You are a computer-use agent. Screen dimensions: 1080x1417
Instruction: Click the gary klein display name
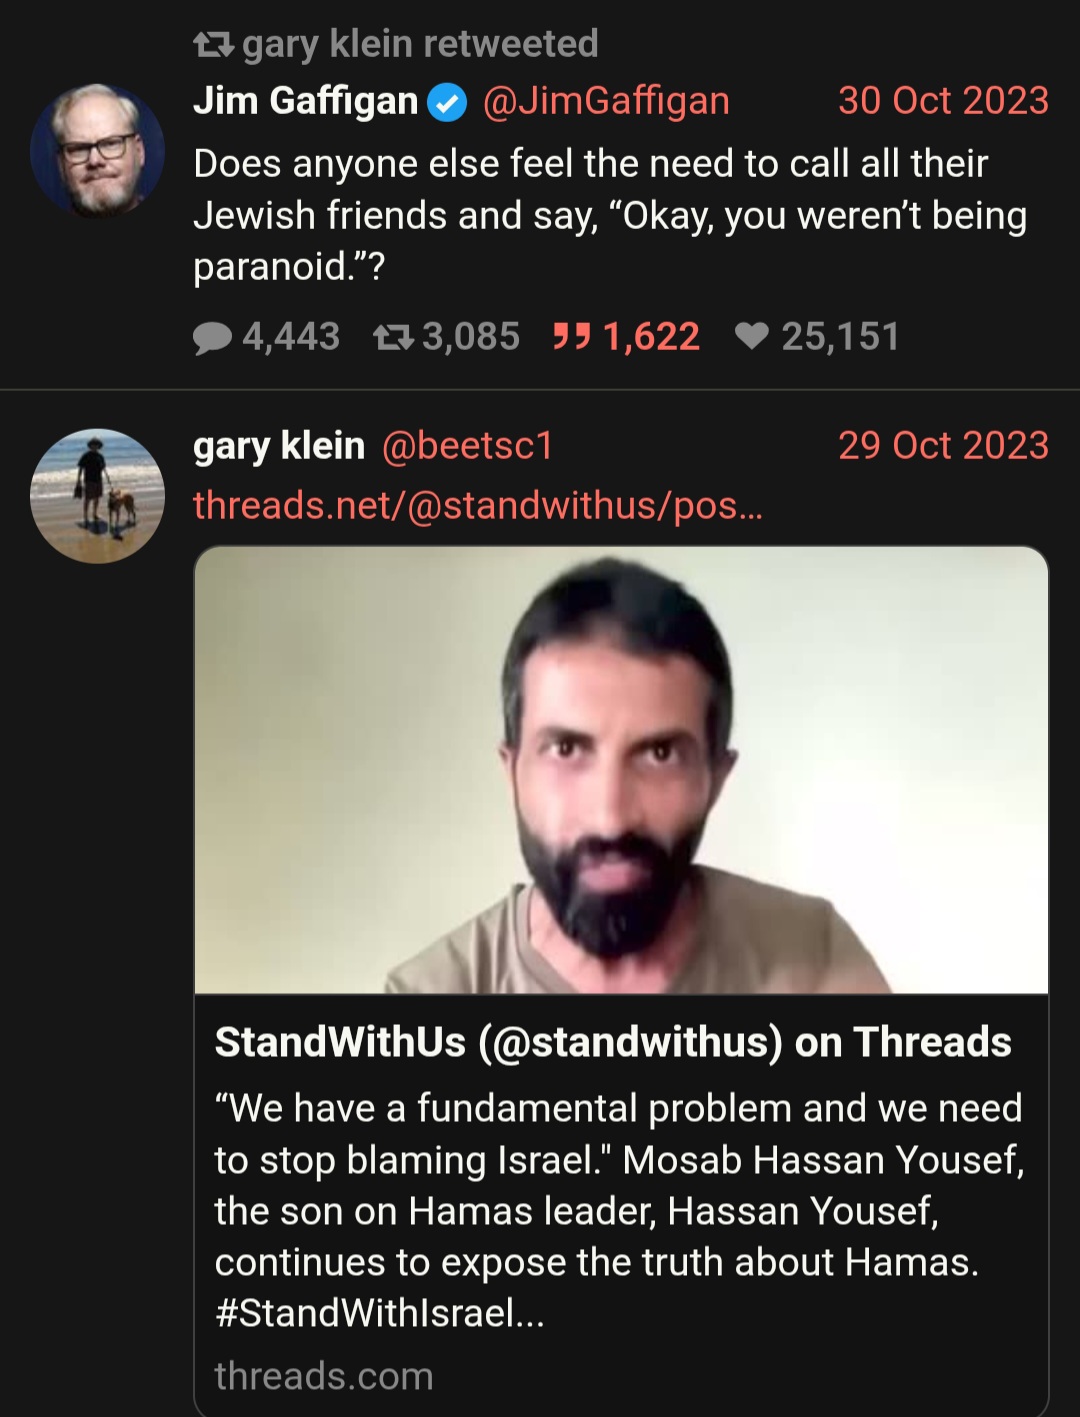click(x=279, y=446)
